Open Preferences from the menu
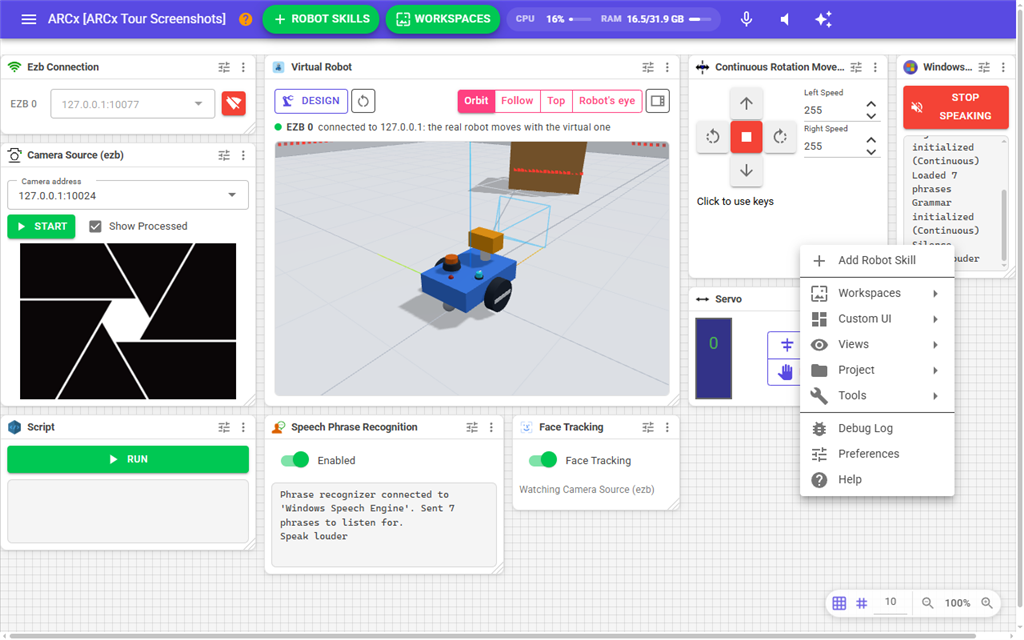The image size is (1024, 640). pos(877,454)
